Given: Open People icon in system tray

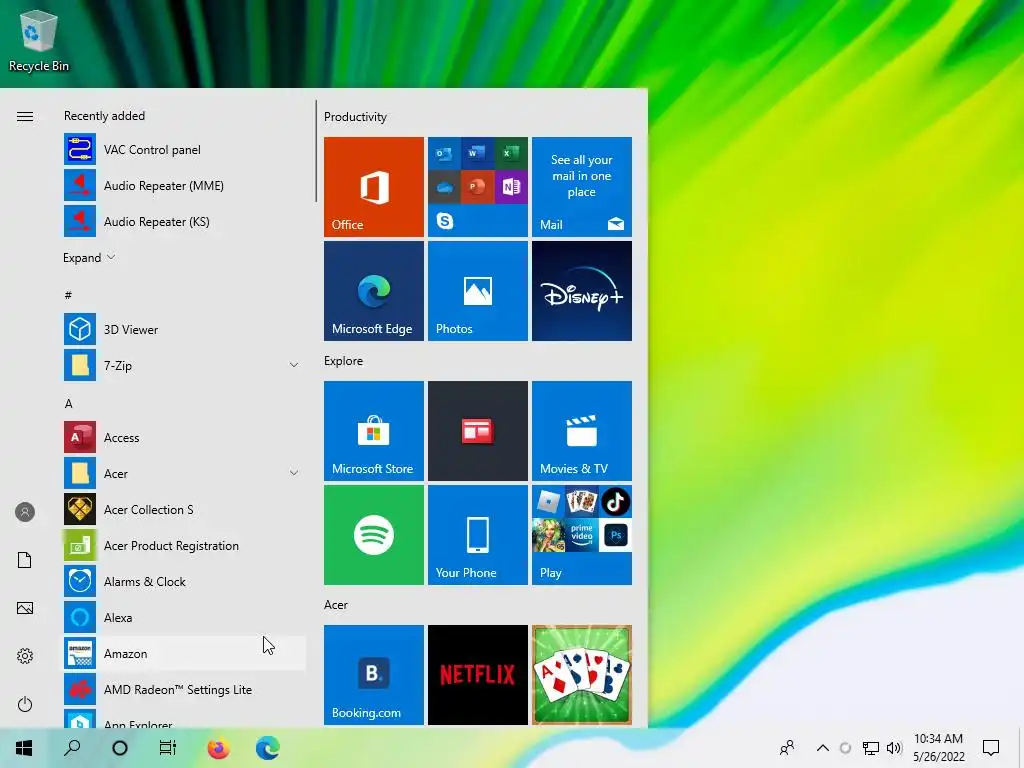Looking at the screenshot, I should pyautogui.click(x=788, y=748).
